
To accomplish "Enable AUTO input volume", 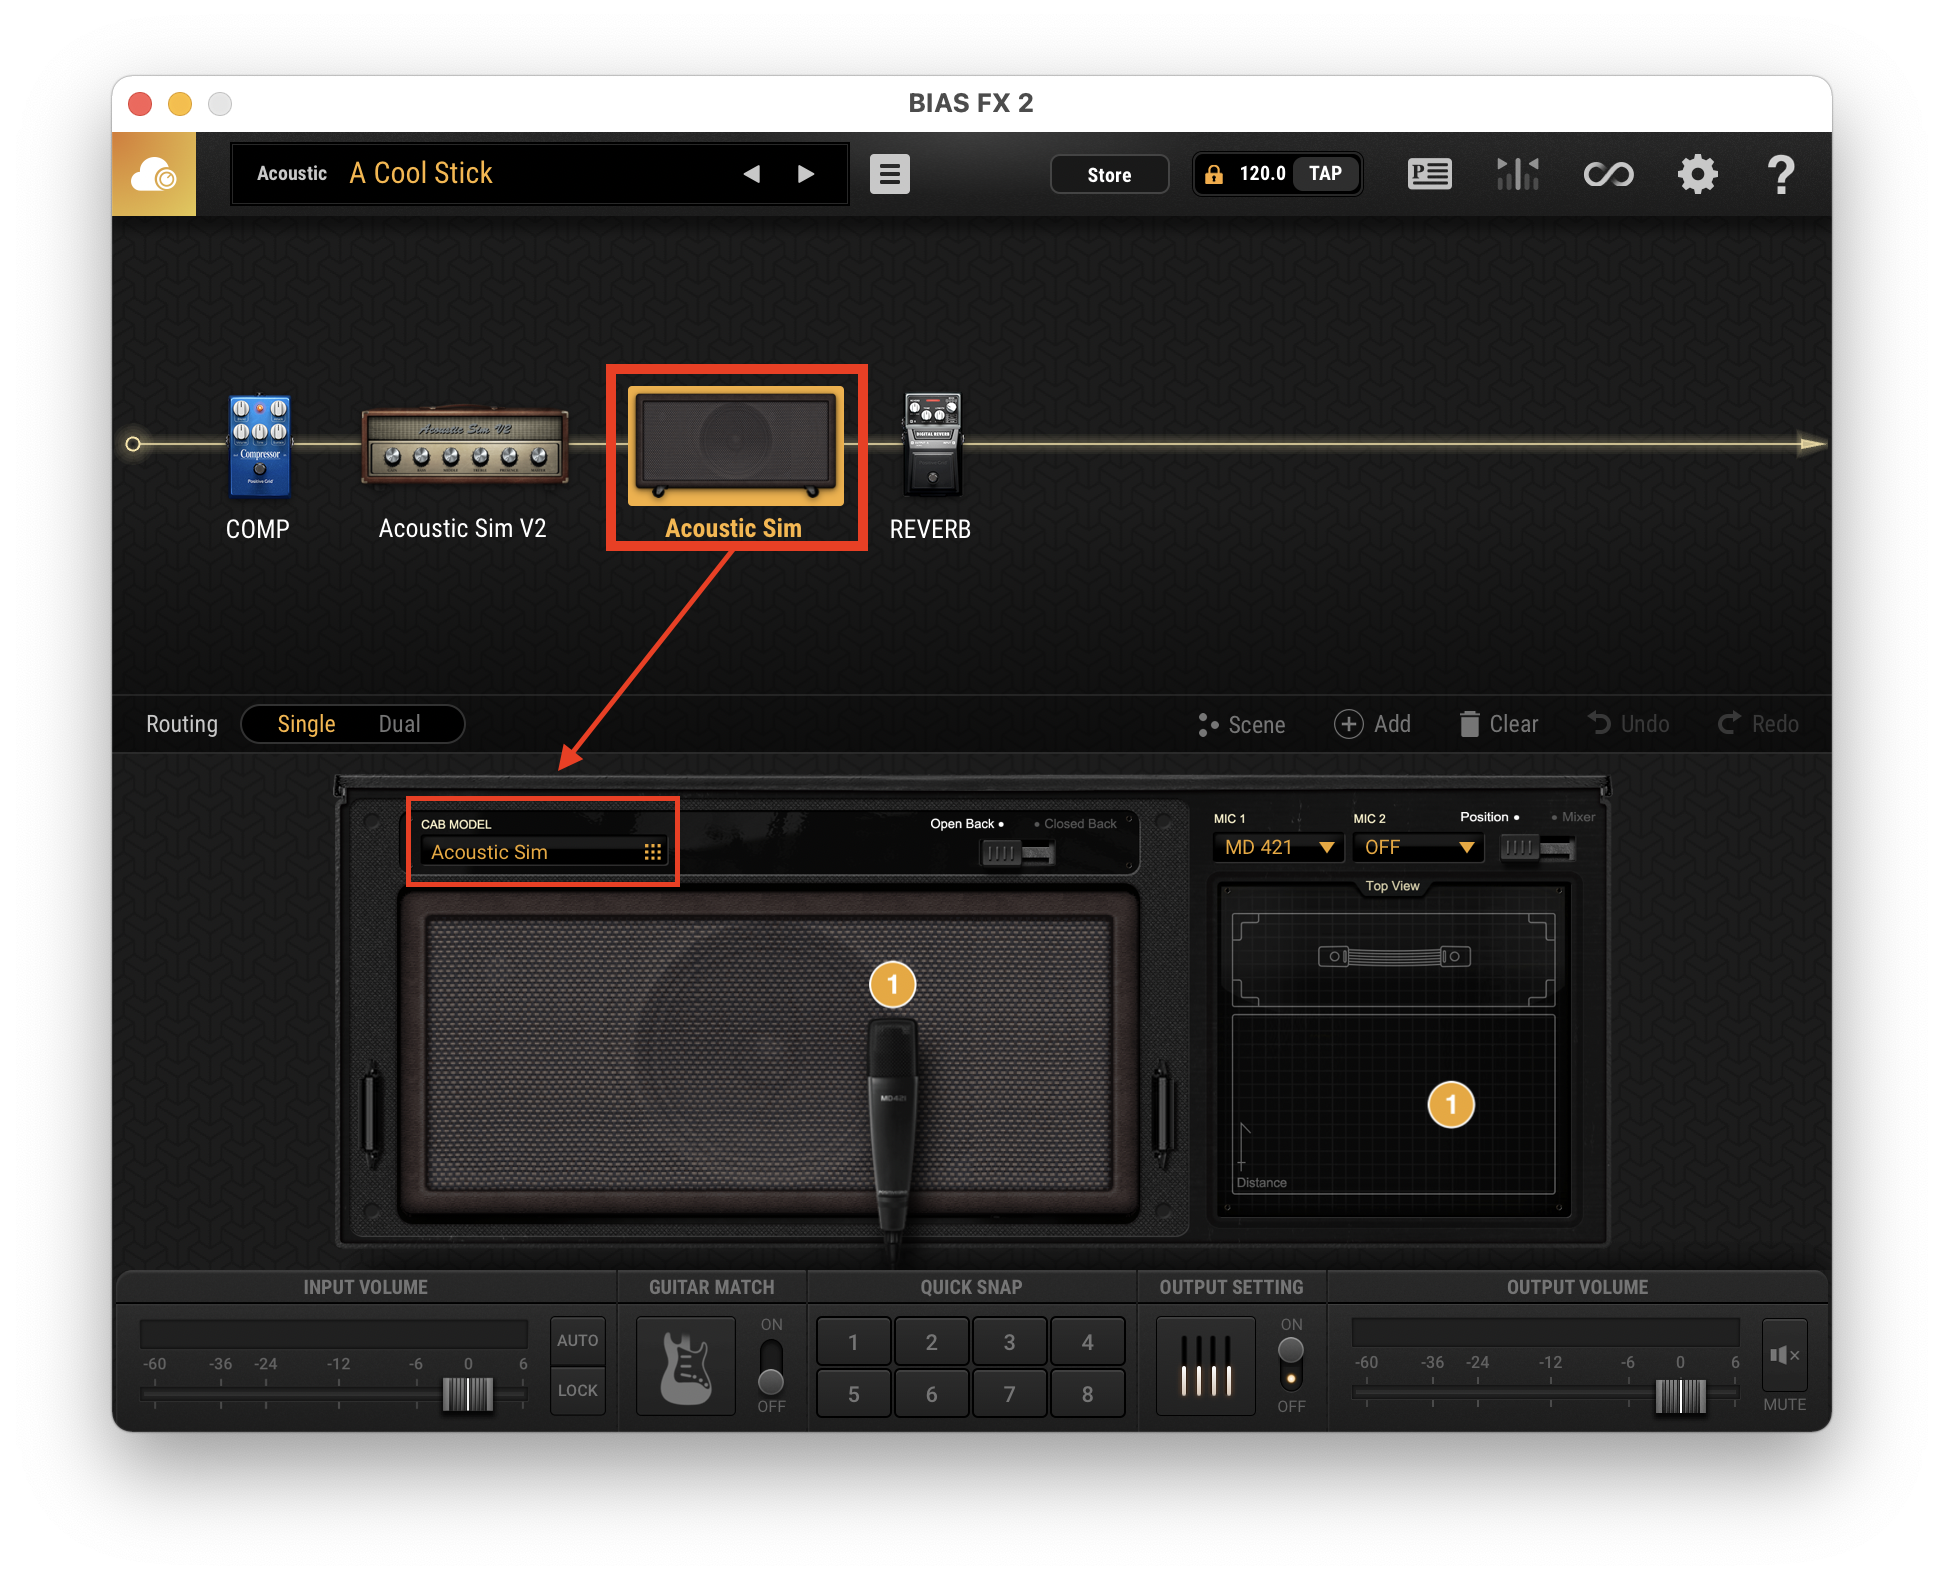I will (x=578, y=1341).
